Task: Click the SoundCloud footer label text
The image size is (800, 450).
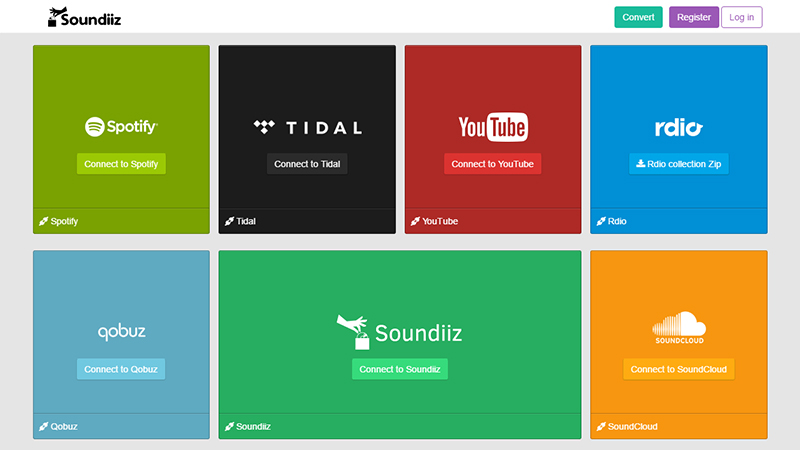Action: [633, 427]
